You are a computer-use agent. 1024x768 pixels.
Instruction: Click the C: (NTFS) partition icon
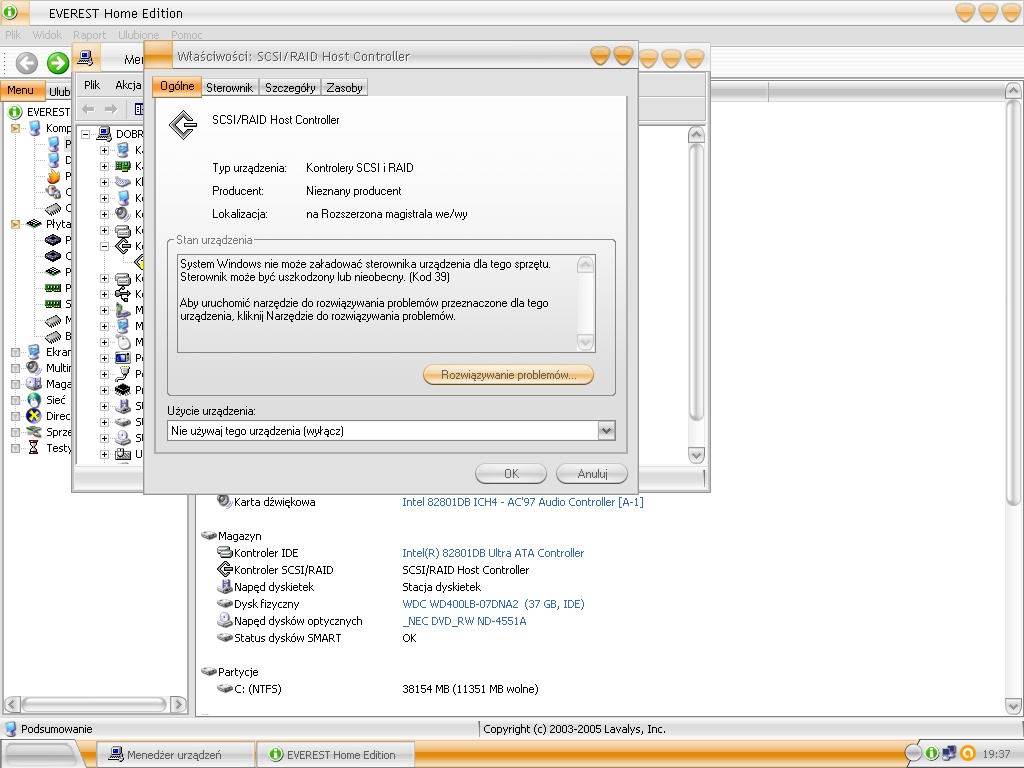(225, 688)
